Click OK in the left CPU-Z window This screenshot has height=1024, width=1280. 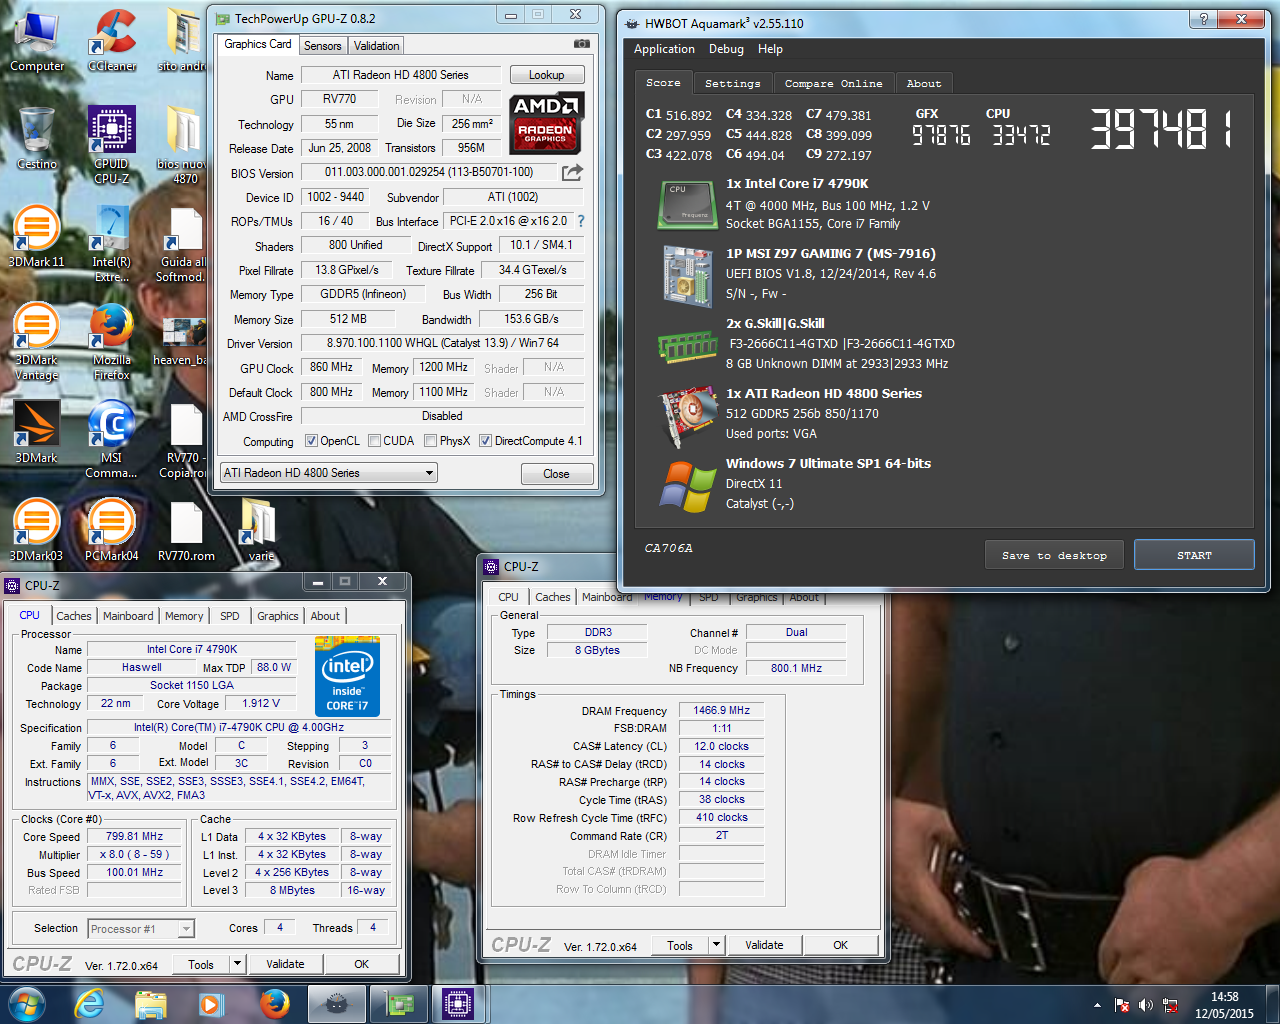coord(361,964)
